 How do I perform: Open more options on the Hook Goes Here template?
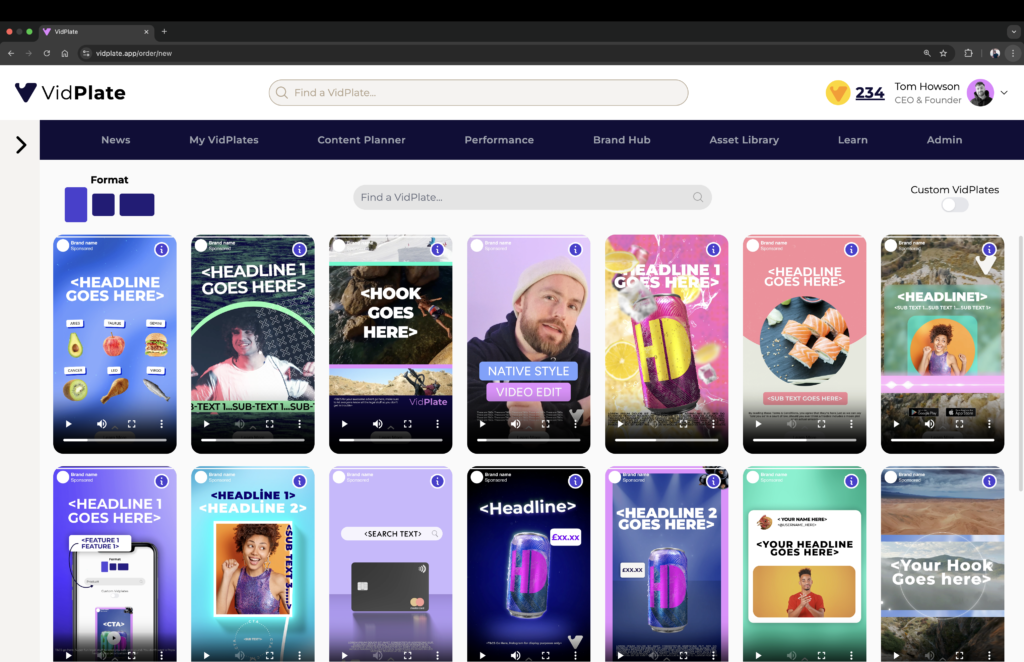pyautogui.click(x=438, y=424)
